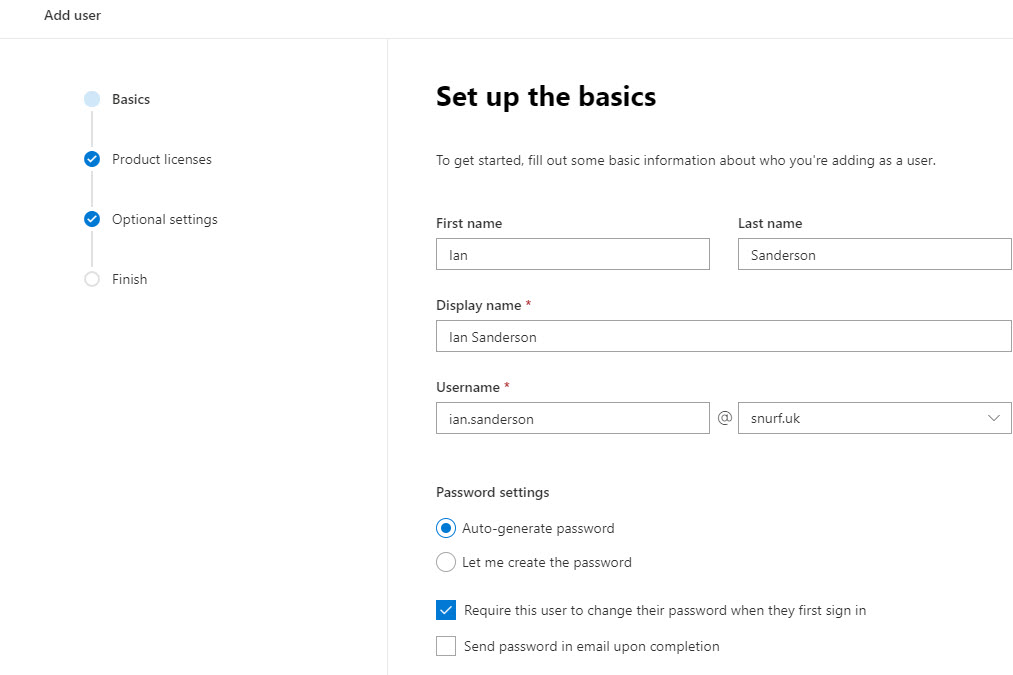
Task: Uncheck Require password change at first sign in
Action: pos(446,610)
